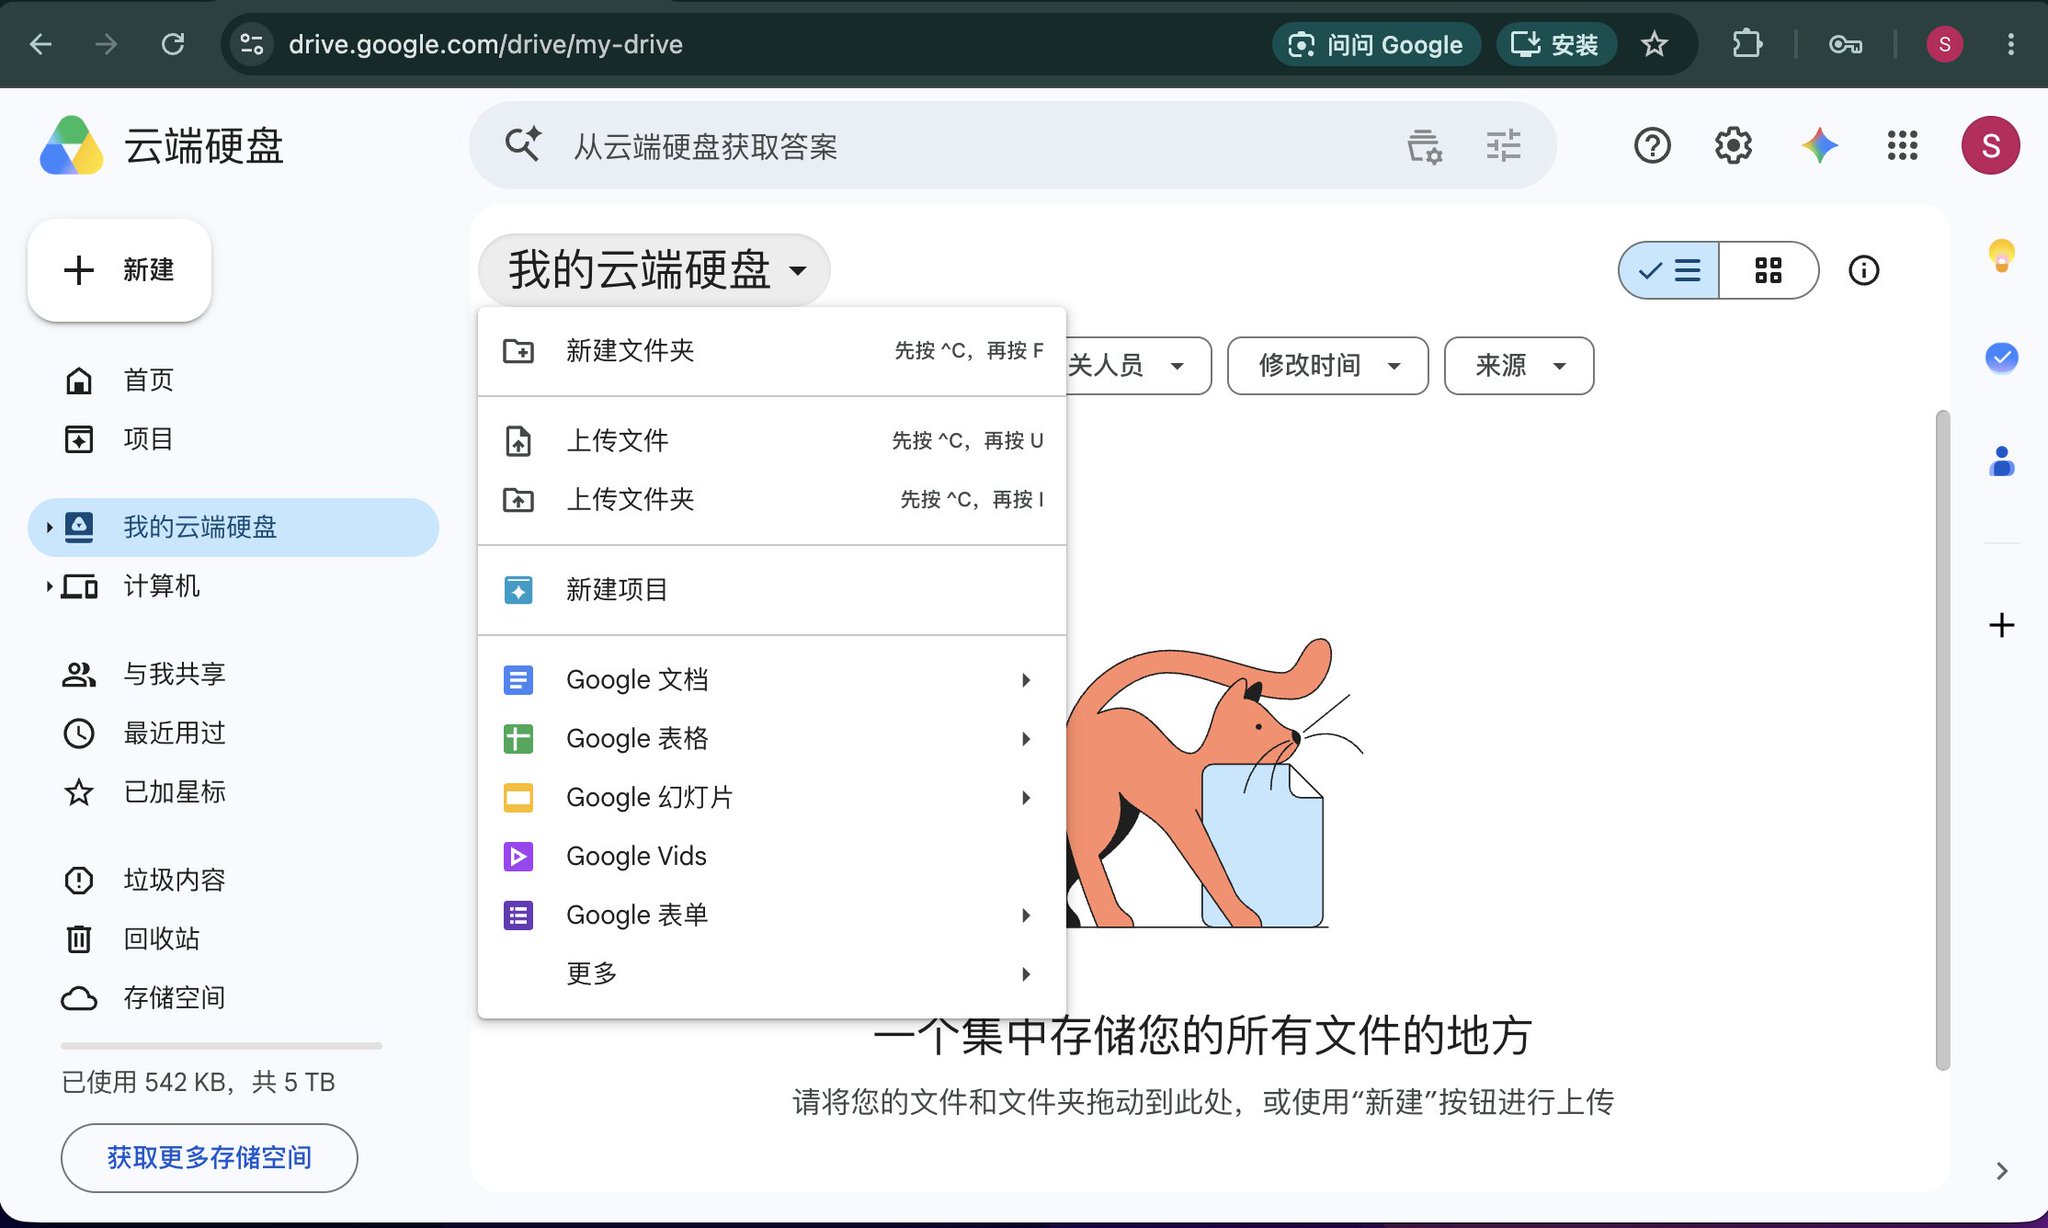Choose Google Vids menu entry
The height and width of the screenshot is (1228, 2048).
772,856
